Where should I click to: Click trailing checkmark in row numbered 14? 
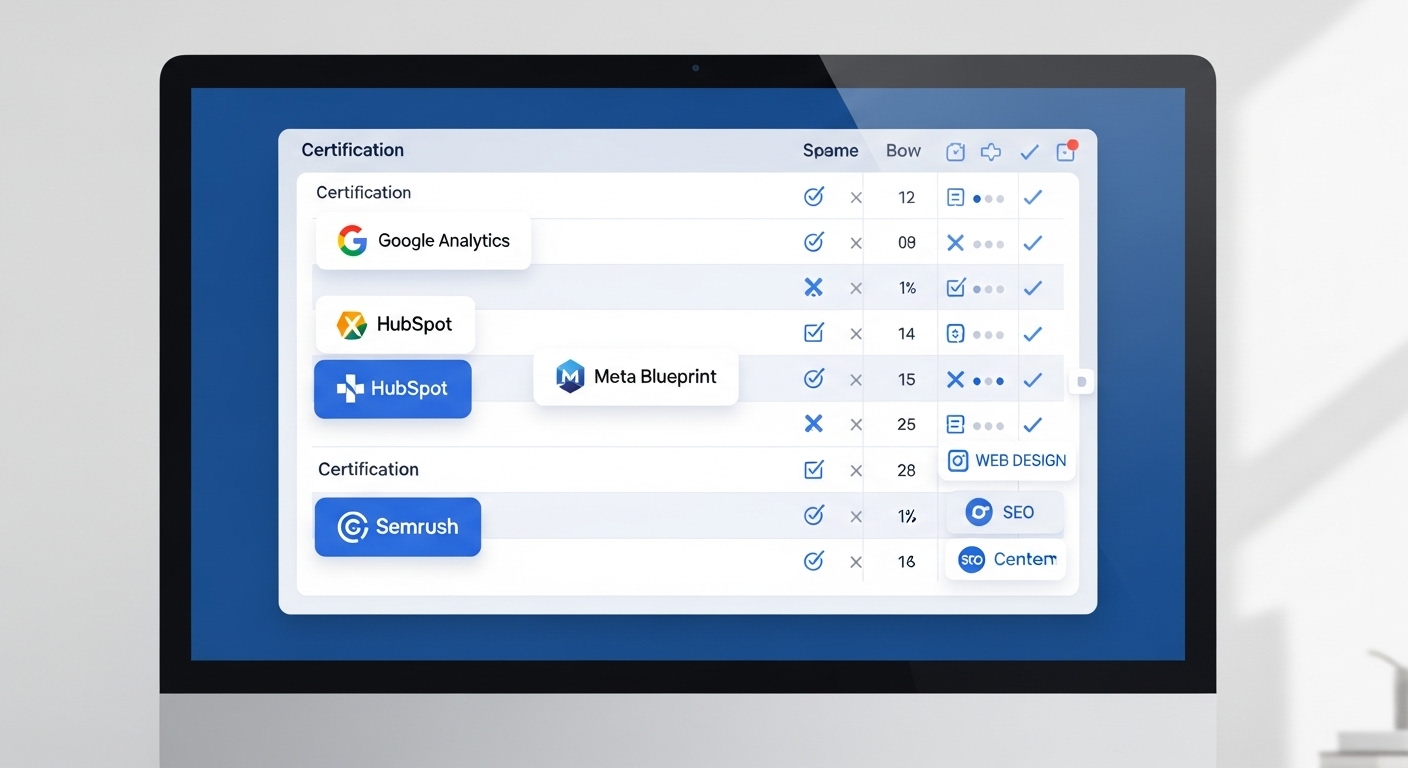(x=1033, y=334)
